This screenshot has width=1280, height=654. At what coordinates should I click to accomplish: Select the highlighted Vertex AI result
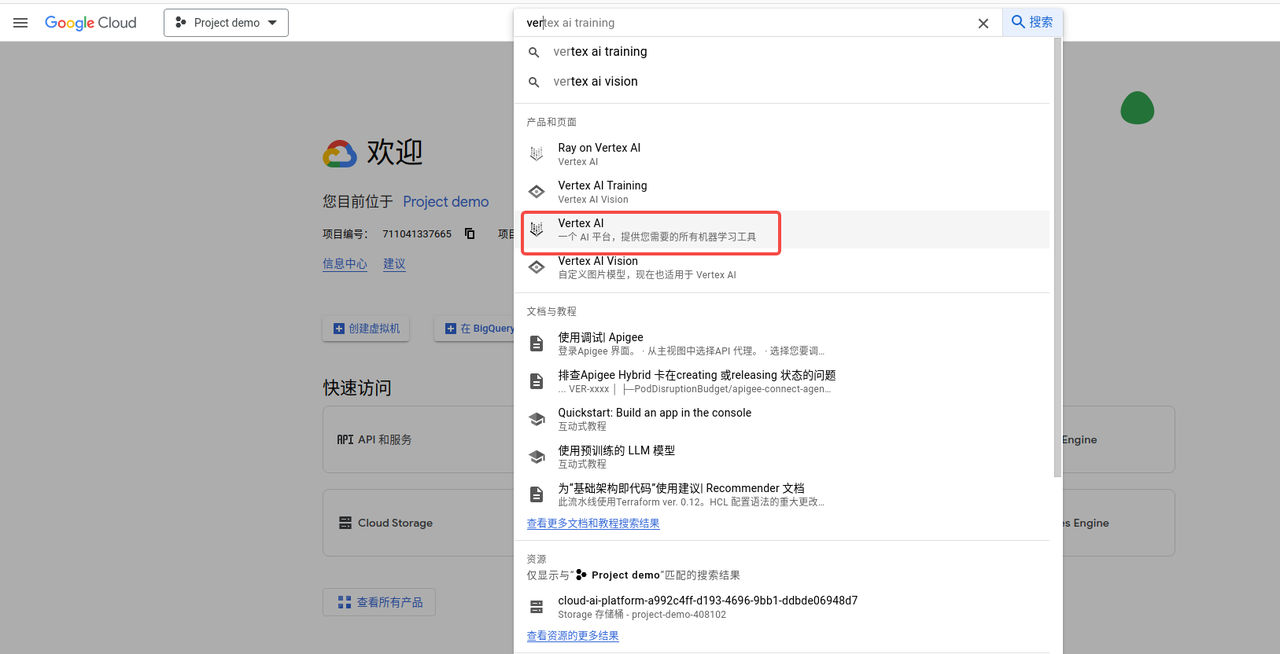click(650, 230)
